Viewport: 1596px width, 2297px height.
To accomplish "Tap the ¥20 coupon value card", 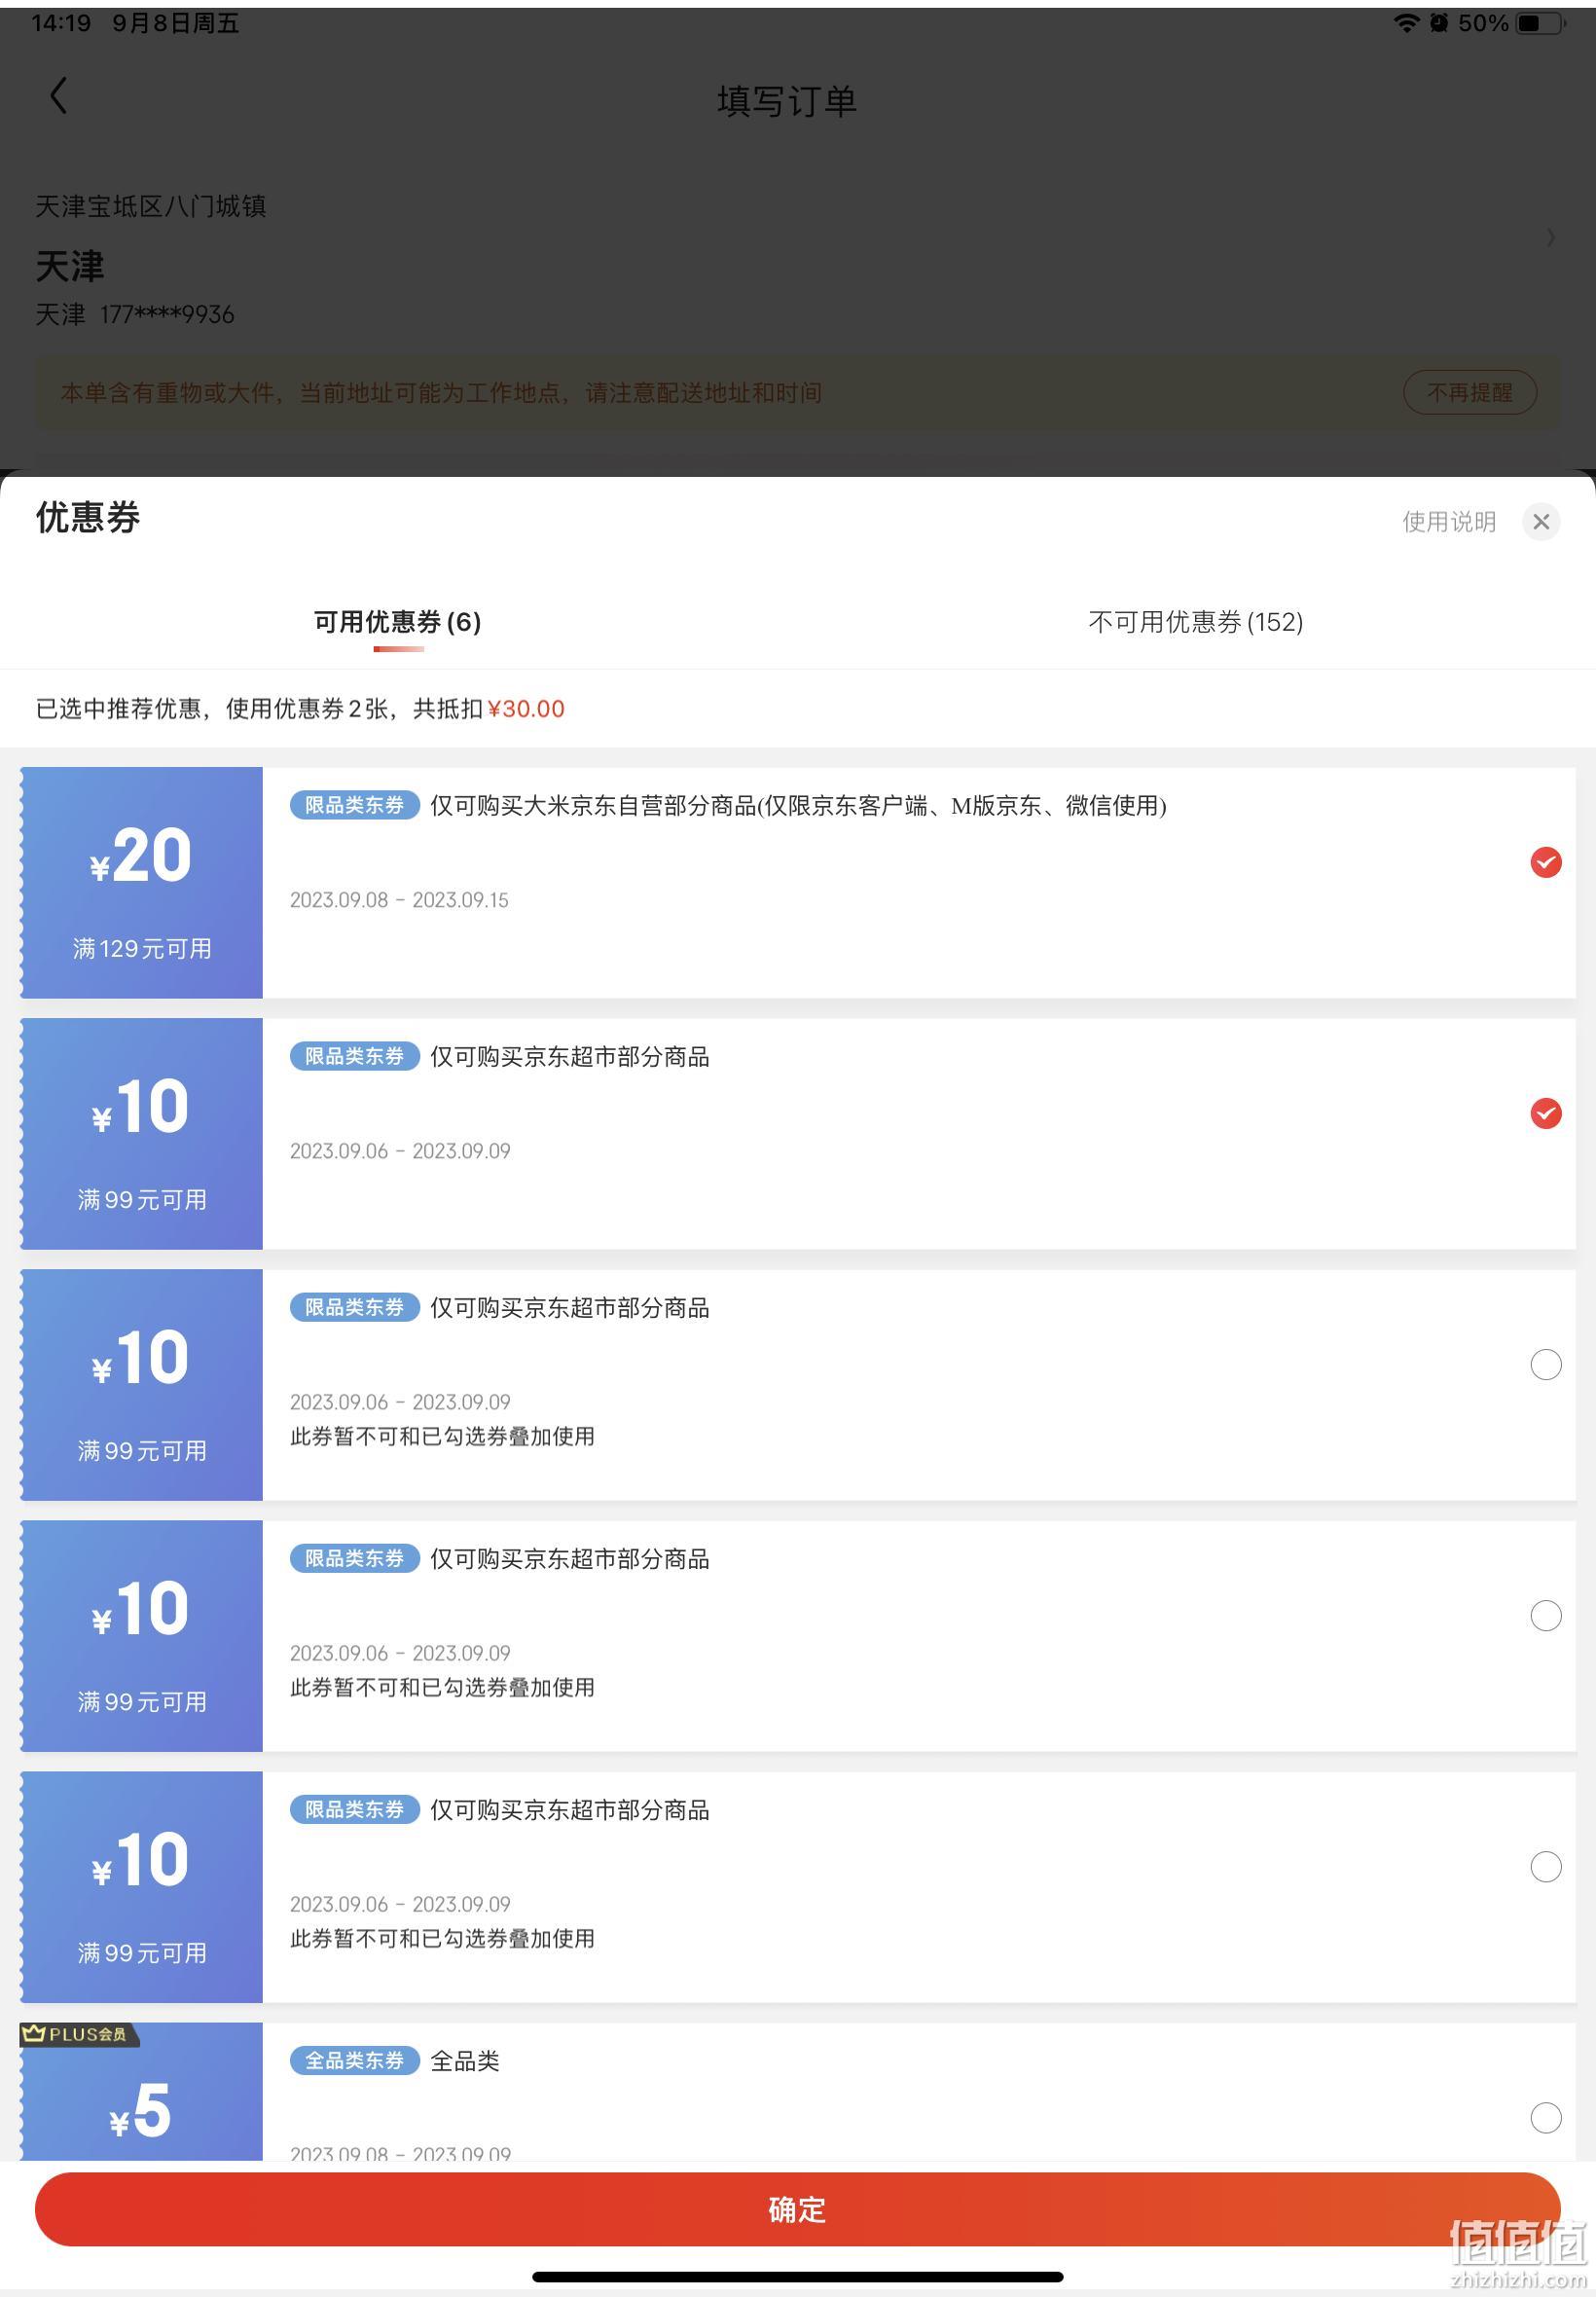I will point(142,882).
